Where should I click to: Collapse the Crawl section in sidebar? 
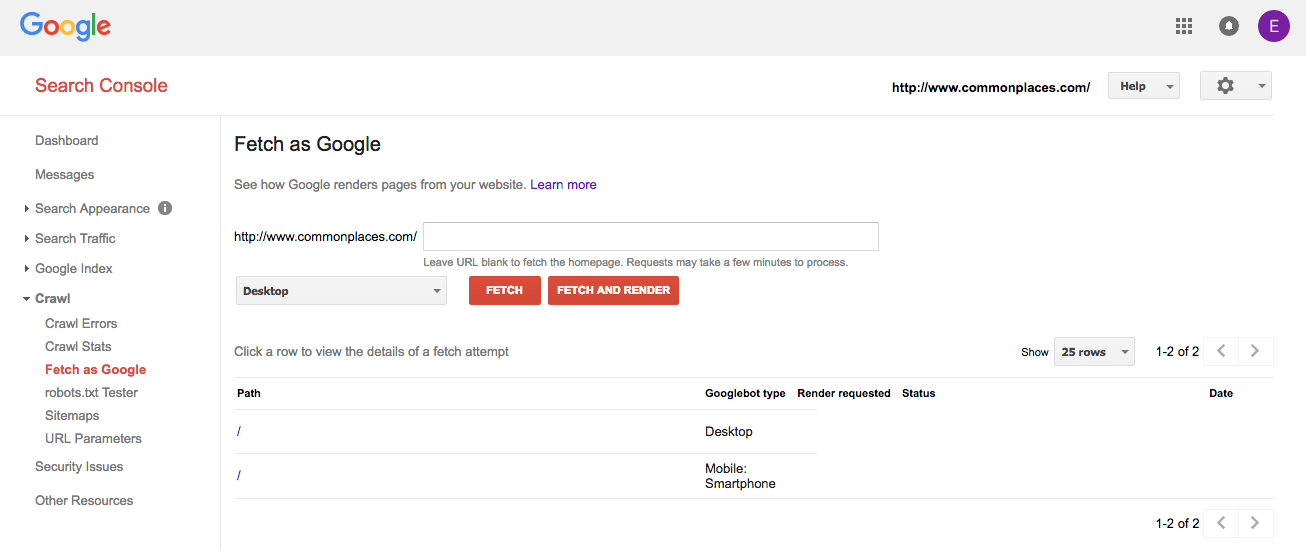click(x=52, y=298)
